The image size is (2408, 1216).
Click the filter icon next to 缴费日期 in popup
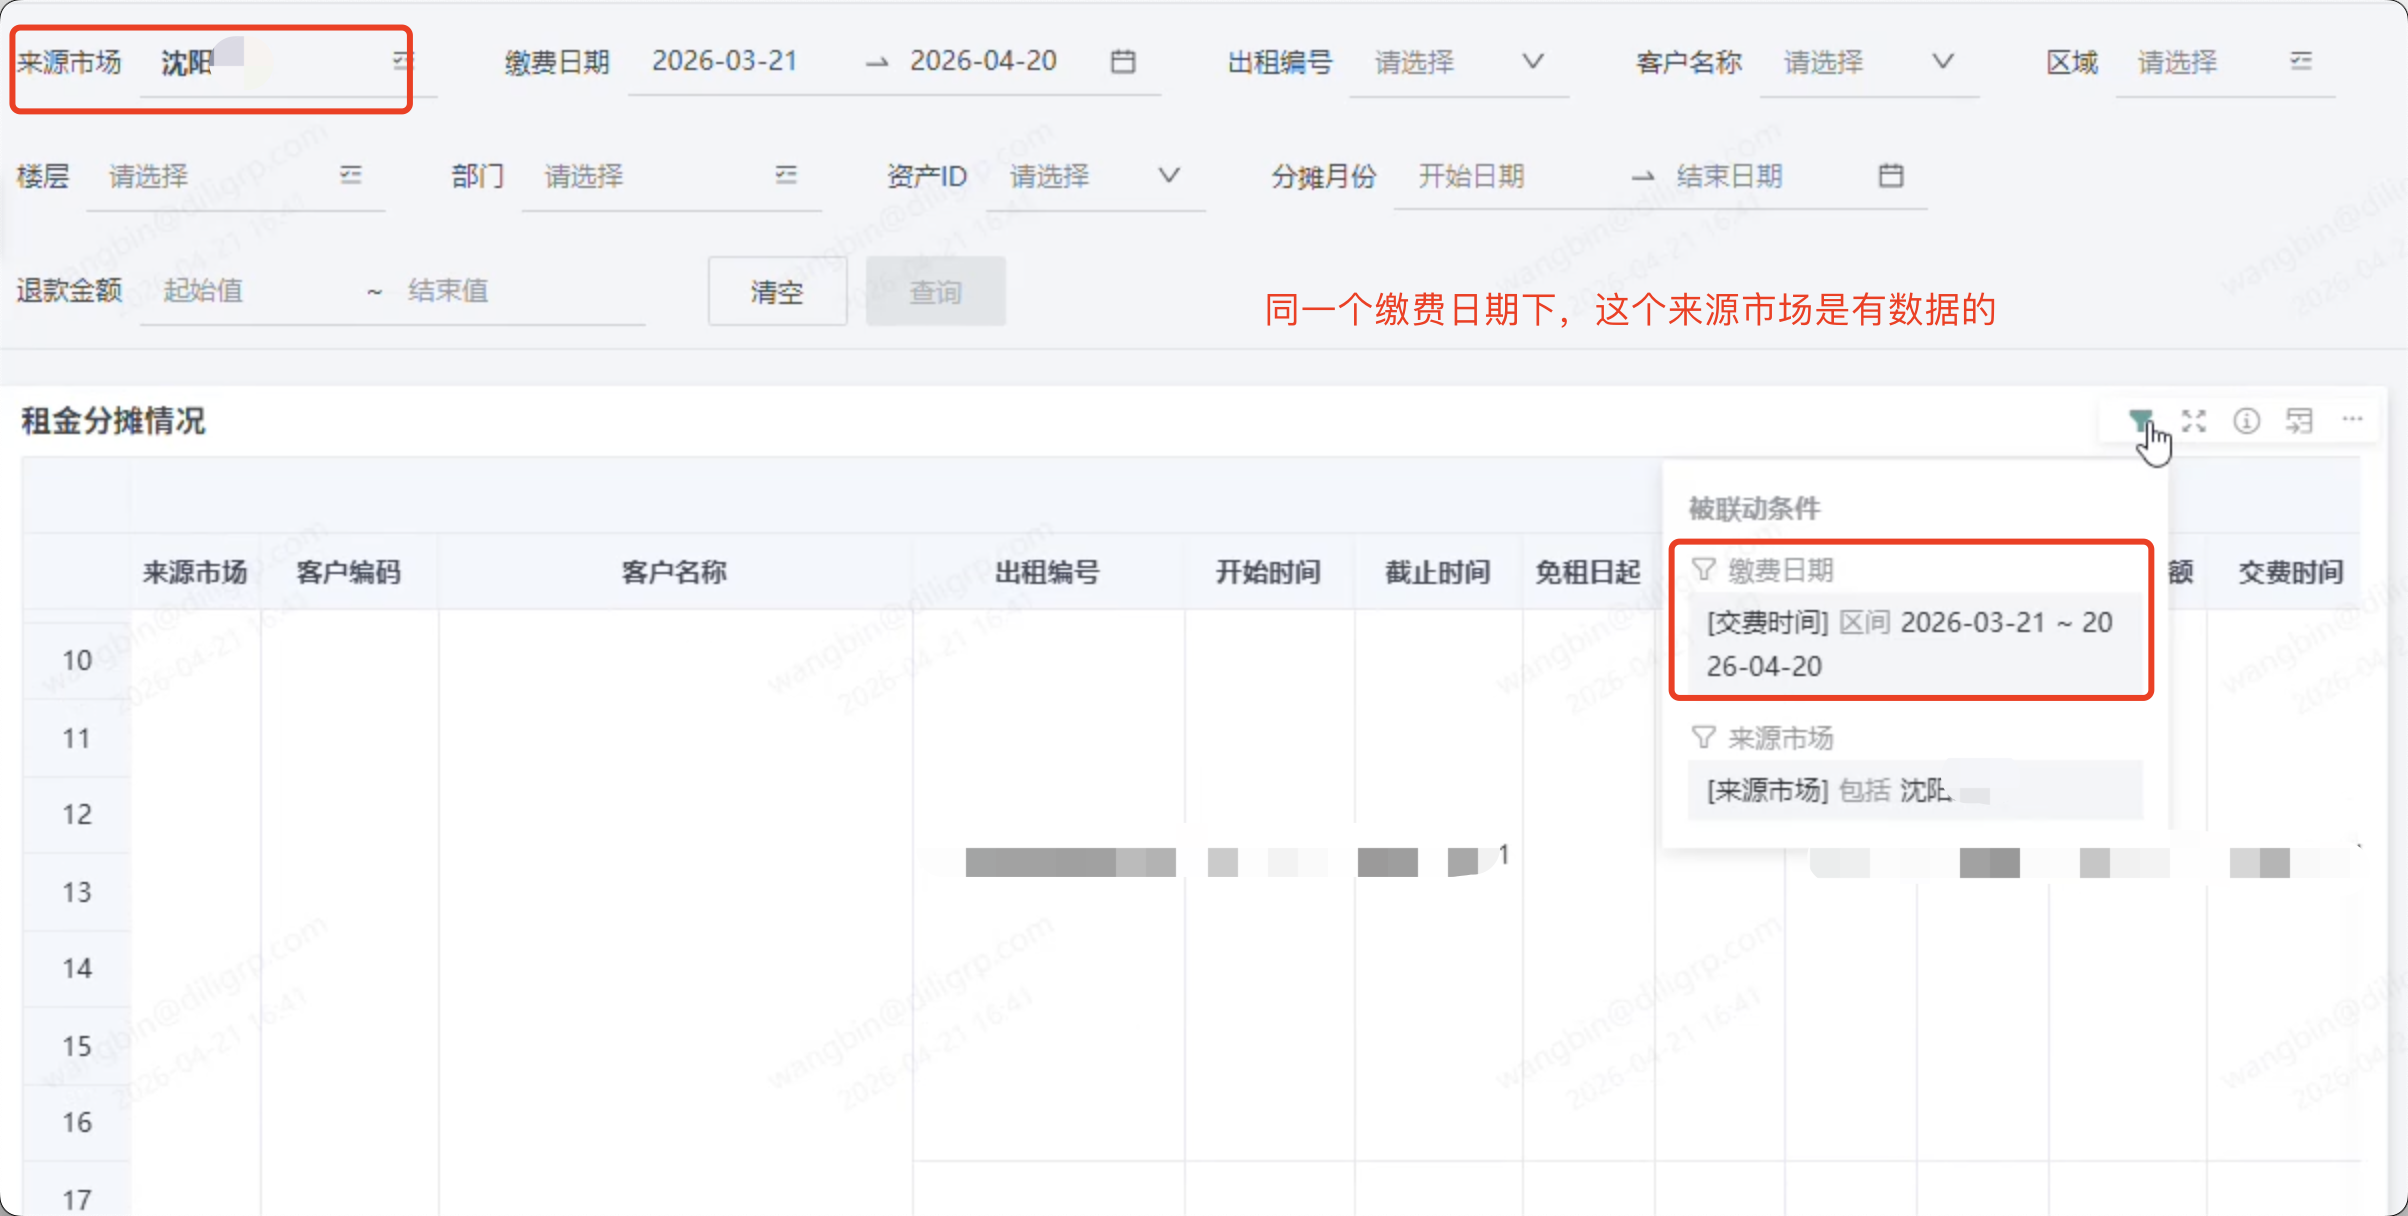click(x=1703, y=568)
